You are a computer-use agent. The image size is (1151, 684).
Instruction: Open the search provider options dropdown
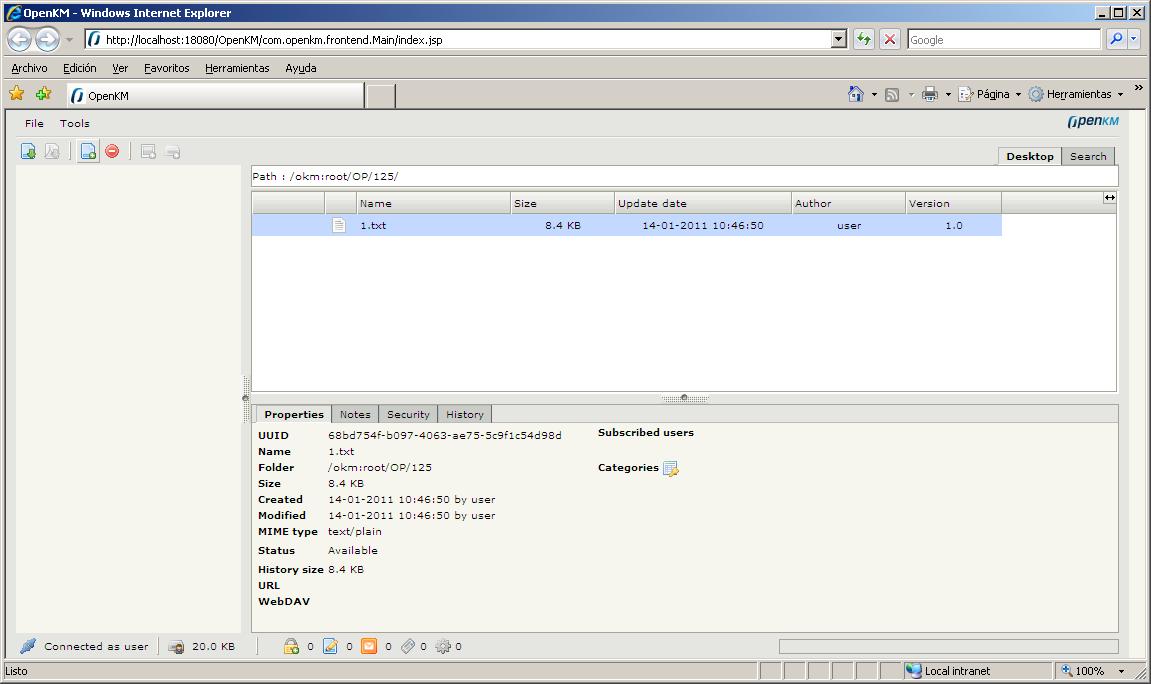tap(1133, 39)
